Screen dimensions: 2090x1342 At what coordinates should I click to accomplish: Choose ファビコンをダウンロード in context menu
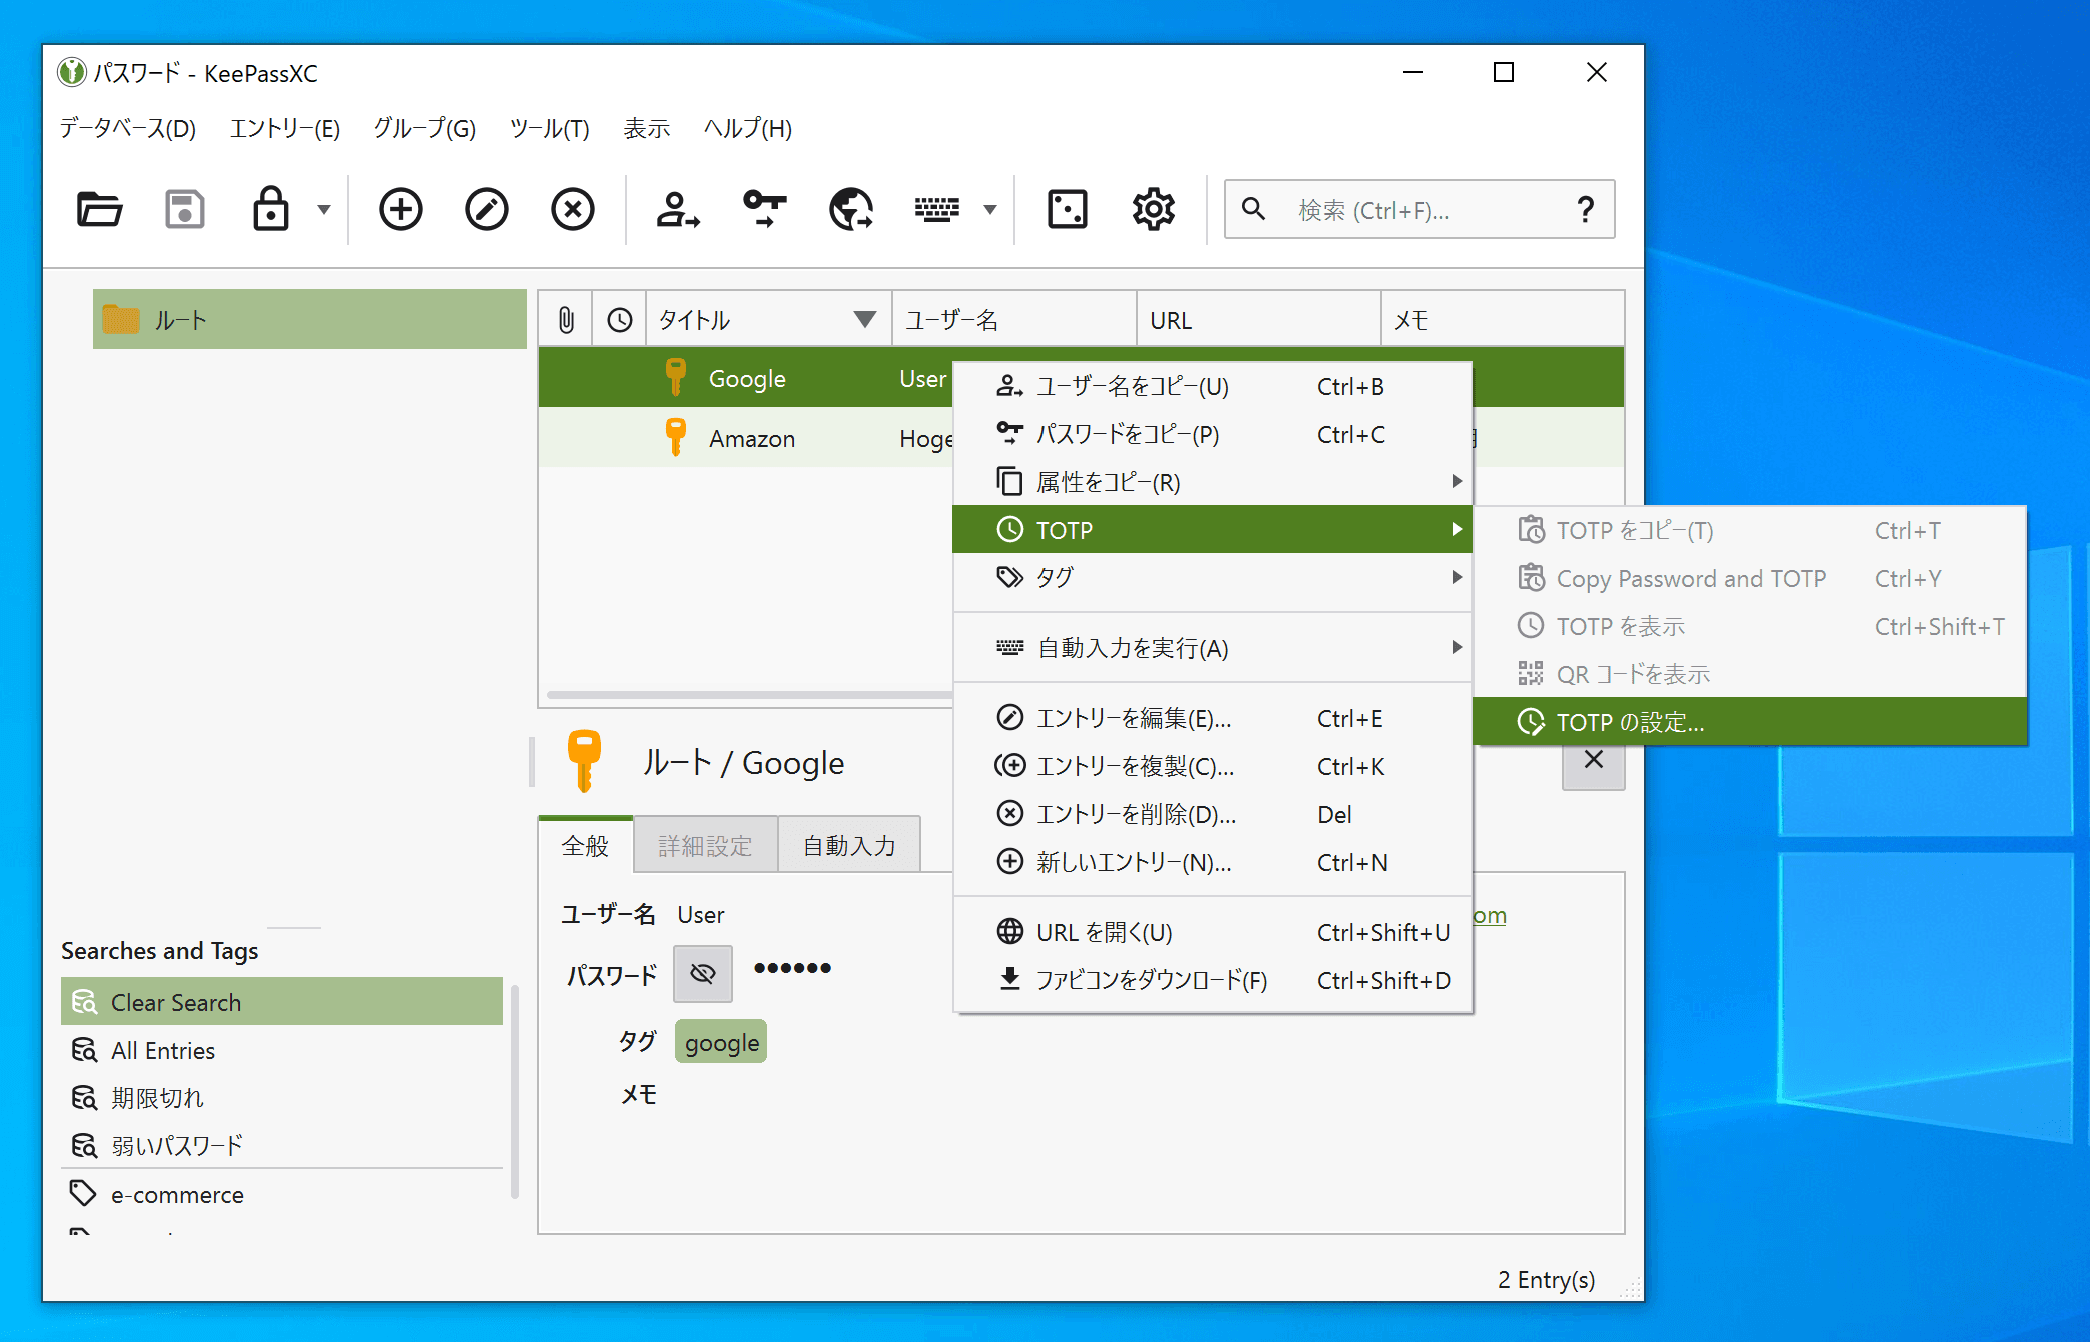[1212, 980]
